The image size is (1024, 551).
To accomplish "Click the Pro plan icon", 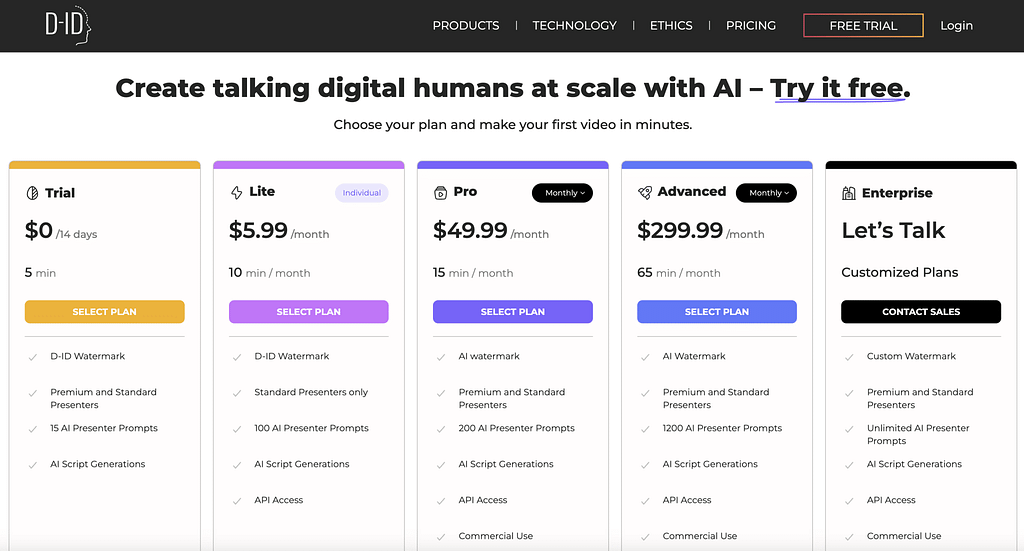I will [441, 192].
